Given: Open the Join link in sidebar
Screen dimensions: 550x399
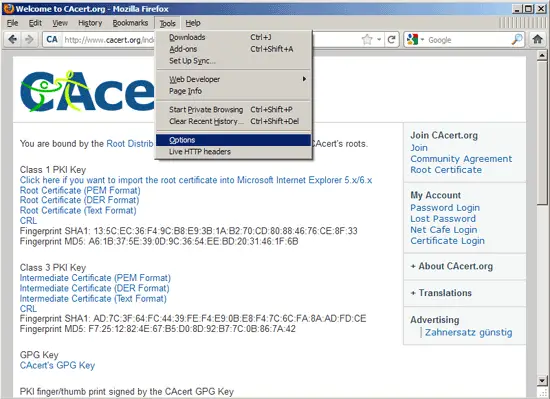Looking at the screenshot, I should click(419, 148).
